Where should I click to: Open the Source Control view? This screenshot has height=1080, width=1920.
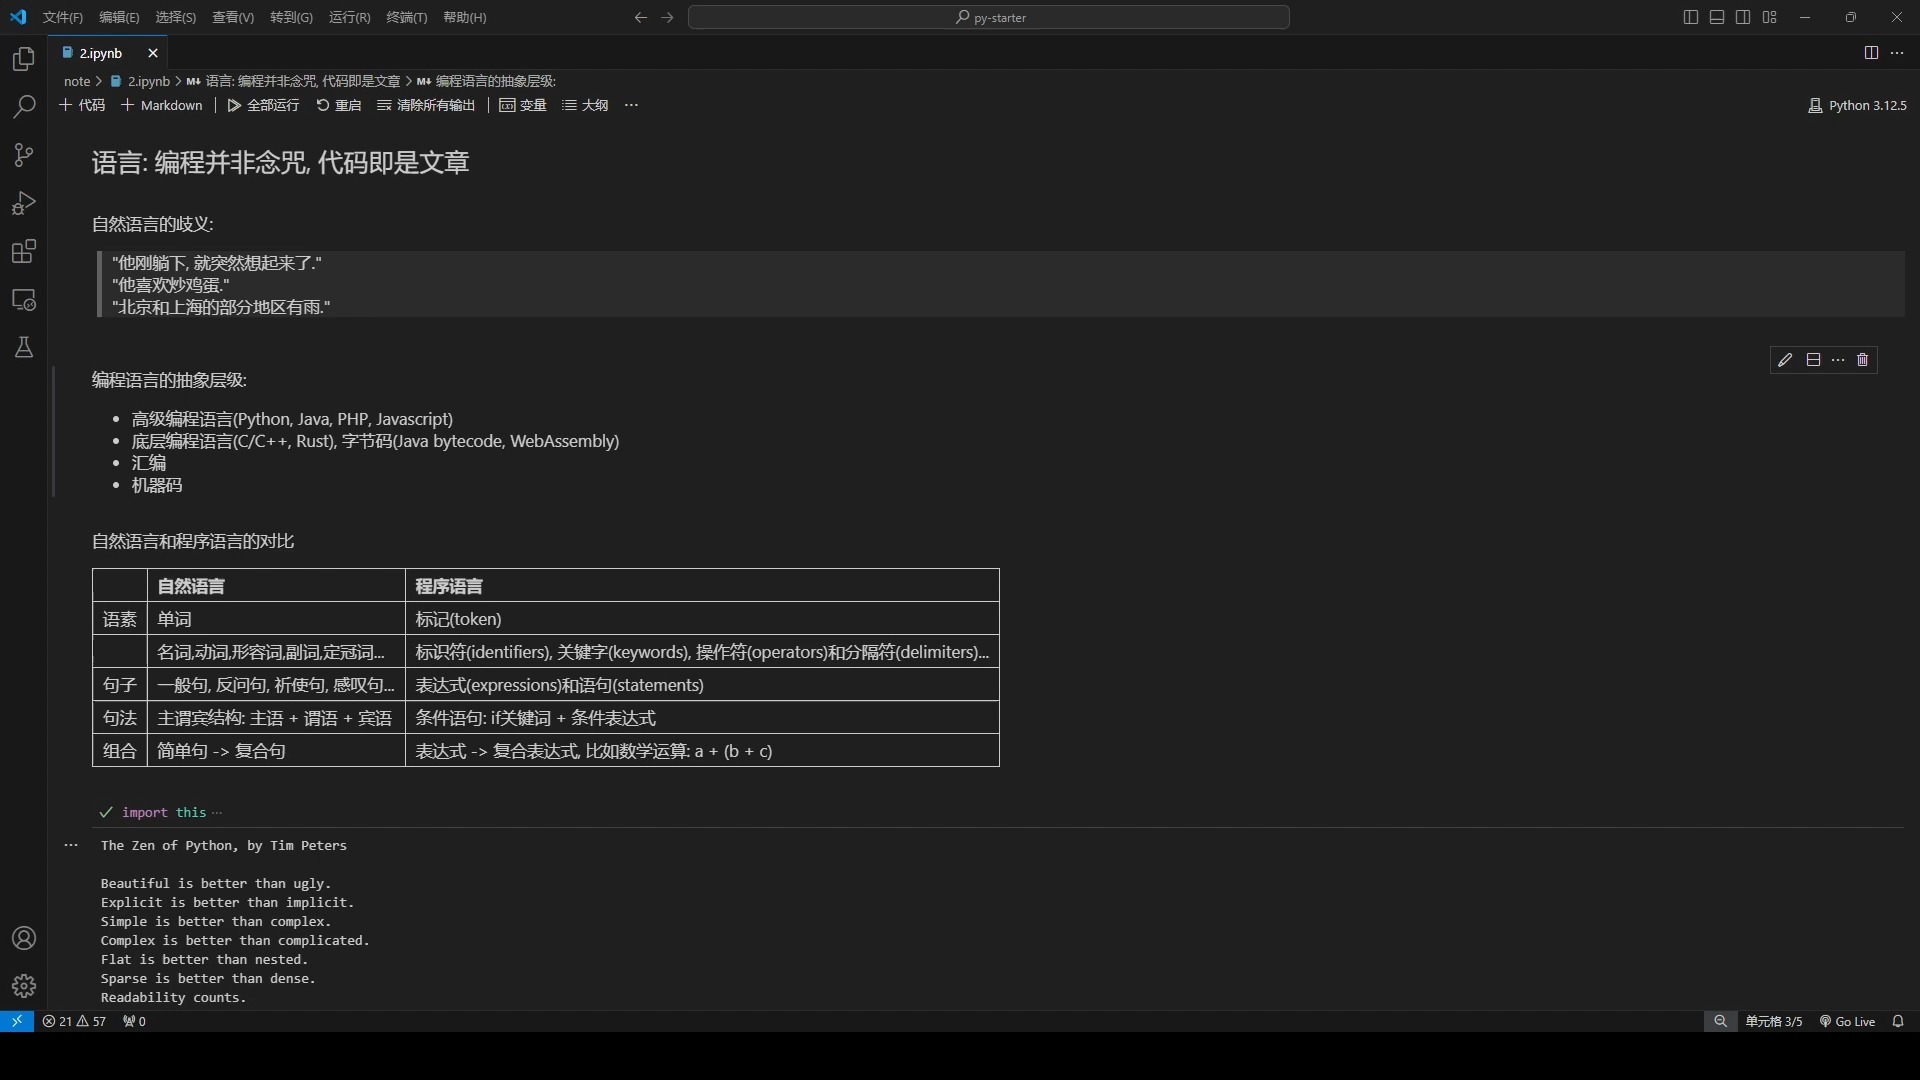tap(24, 155)
